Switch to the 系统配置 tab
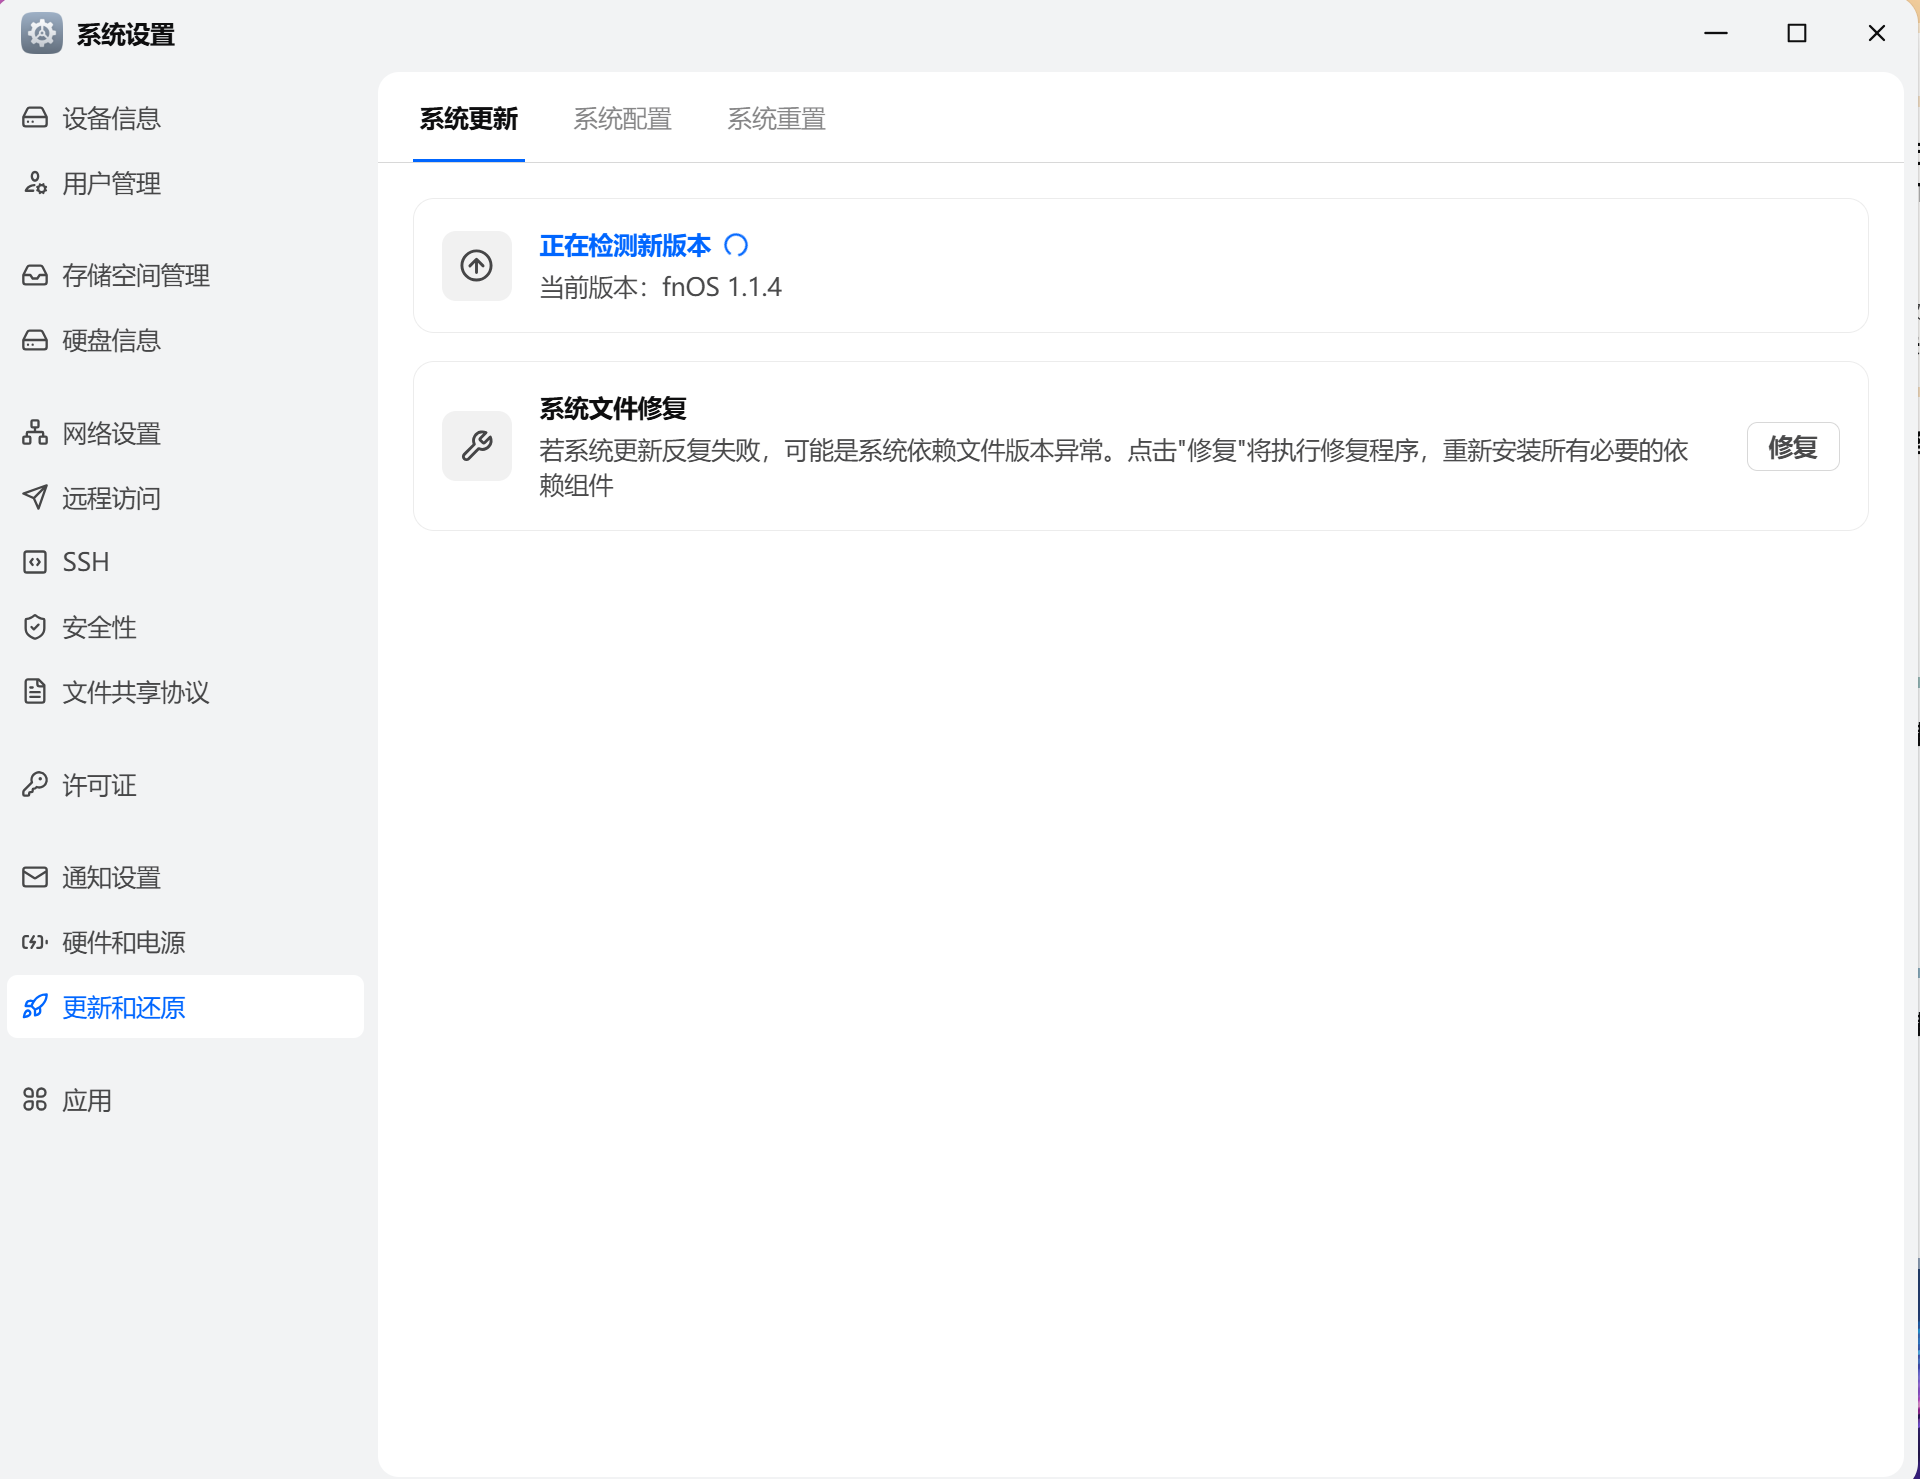 [622, 118]
